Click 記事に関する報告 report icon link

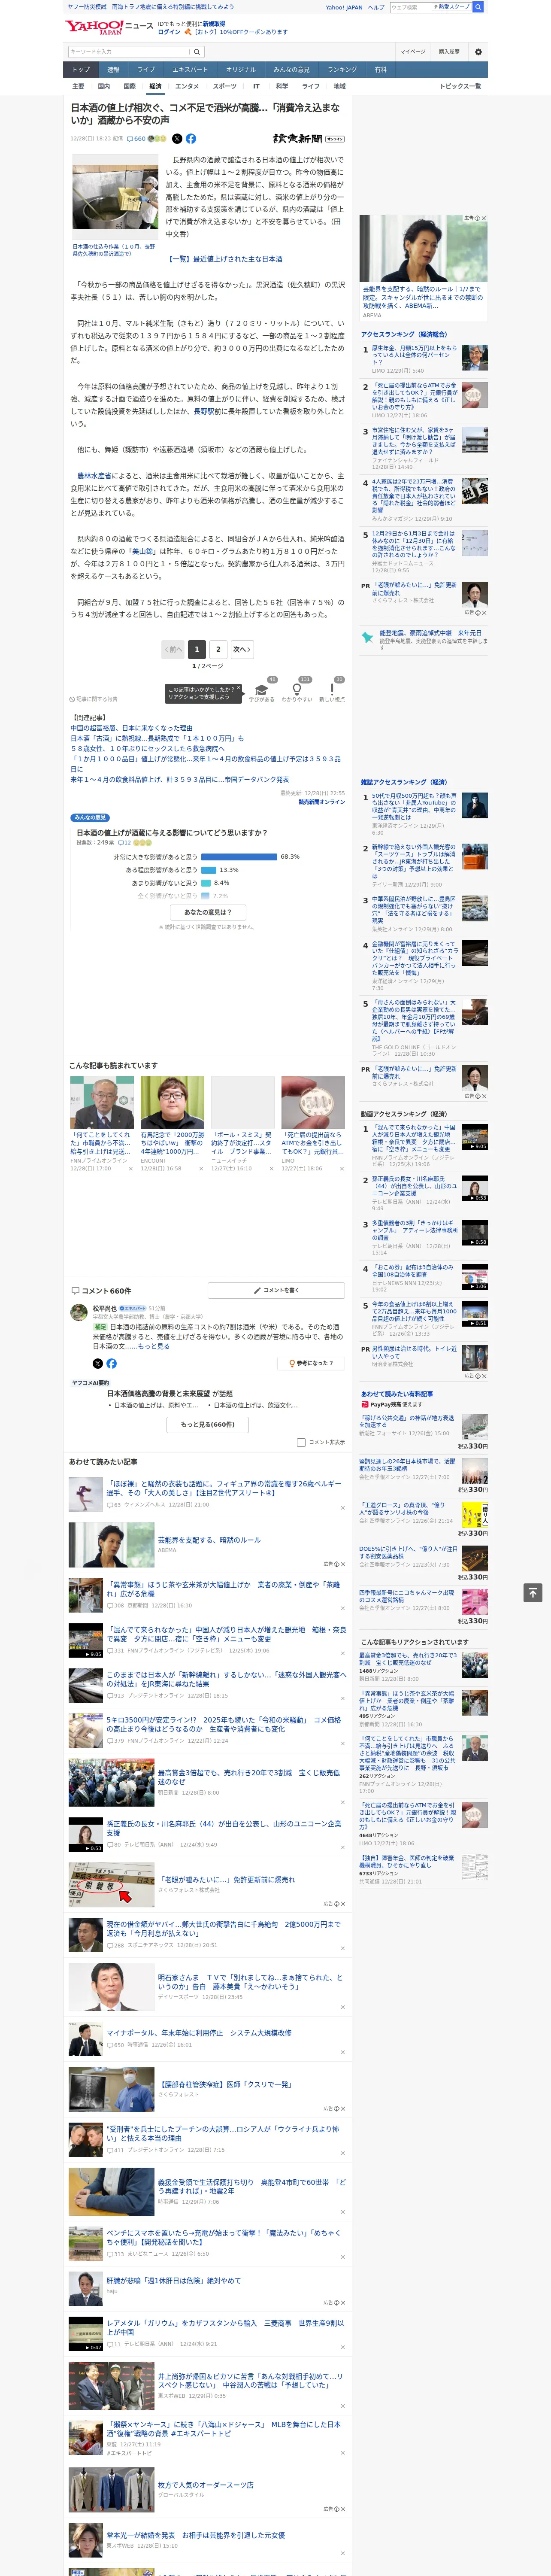tap(93, 699)
